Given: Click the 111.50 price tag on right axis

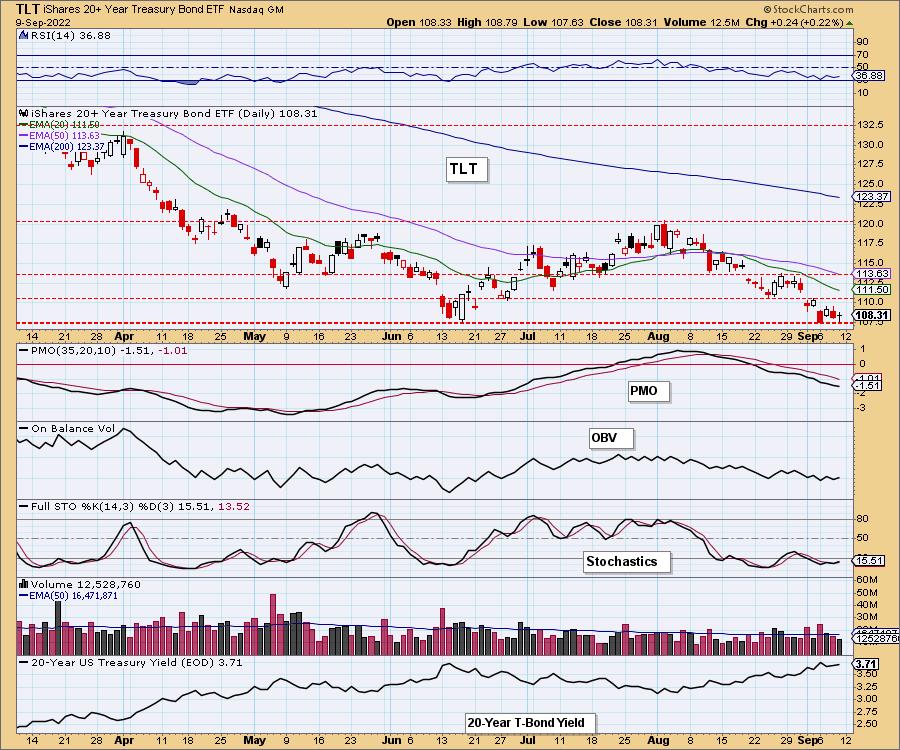Looking at the screenshot, I should [x=872, y=290].
